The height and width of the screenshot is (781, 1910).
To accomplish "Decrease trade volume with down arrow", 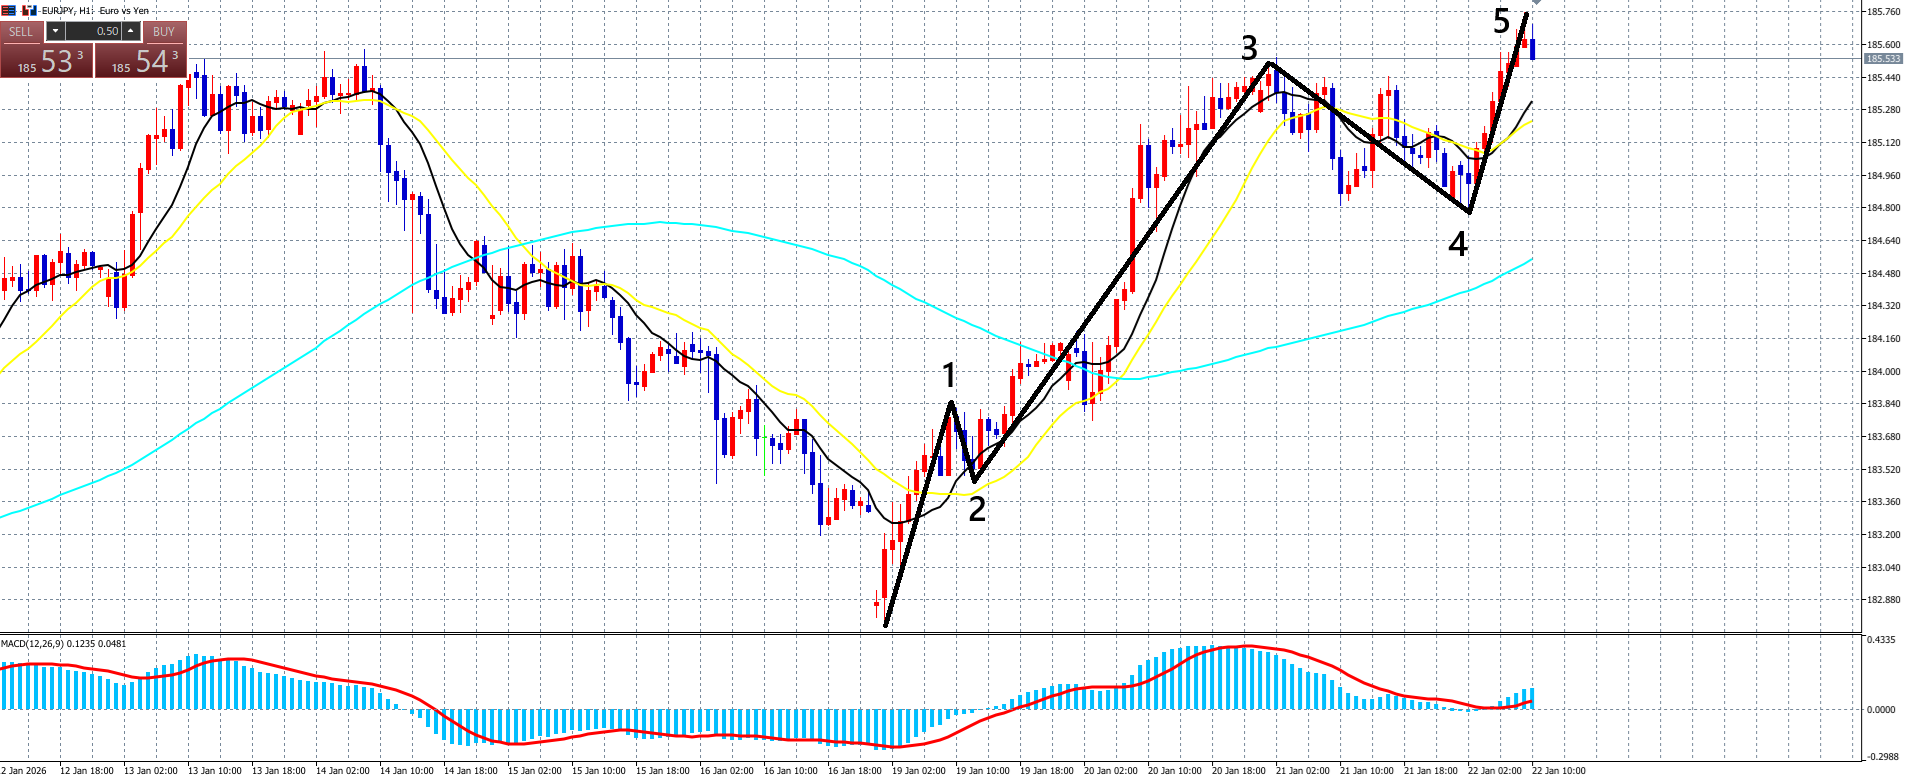I will tap(55, 32).
